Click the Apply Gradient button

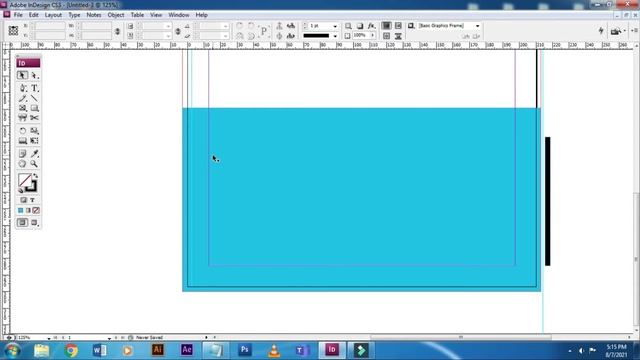click(x=28, y=210)
